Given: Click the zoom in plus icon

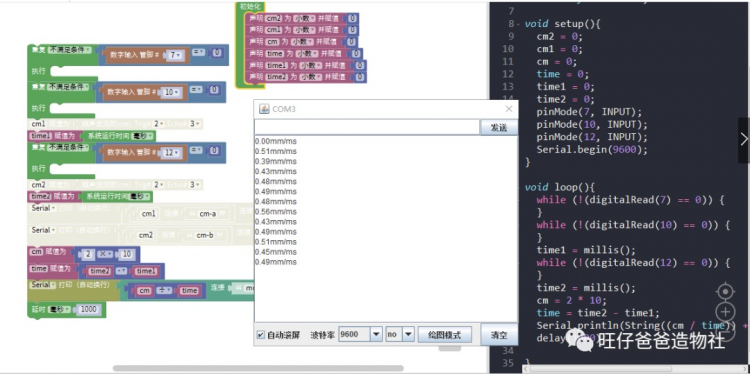Looking at the screenshot, I should click(x=726, y=312).
